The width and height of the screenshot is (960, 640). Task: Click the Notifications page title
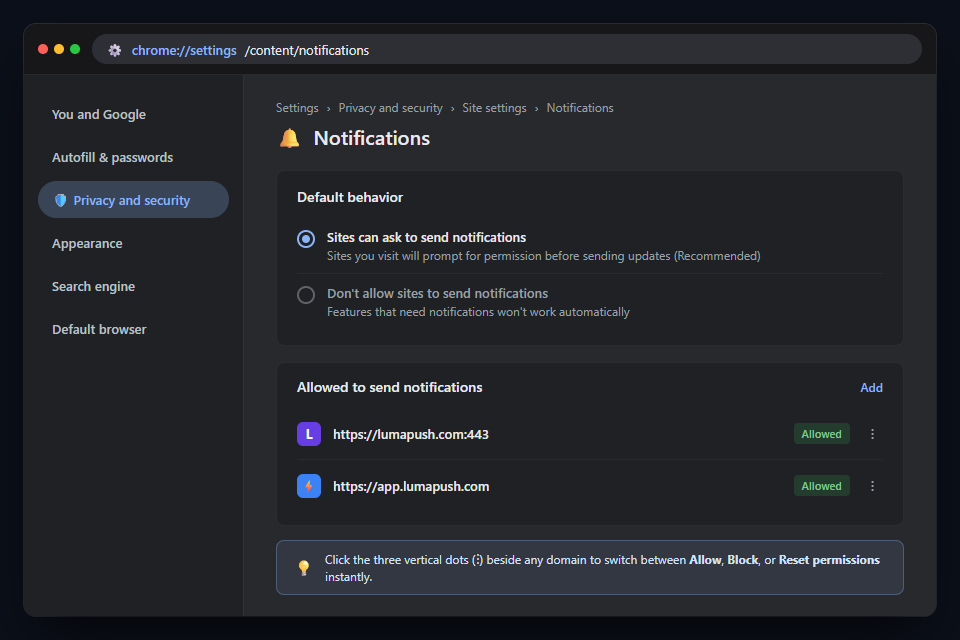tap(372, 138)
